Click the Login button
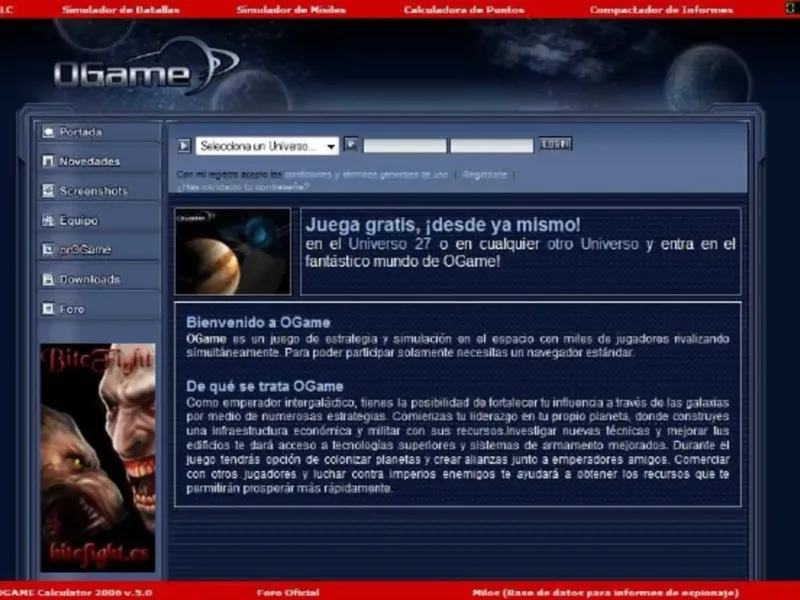This screenshot has width=800, height=600. [x=556, y=144]
